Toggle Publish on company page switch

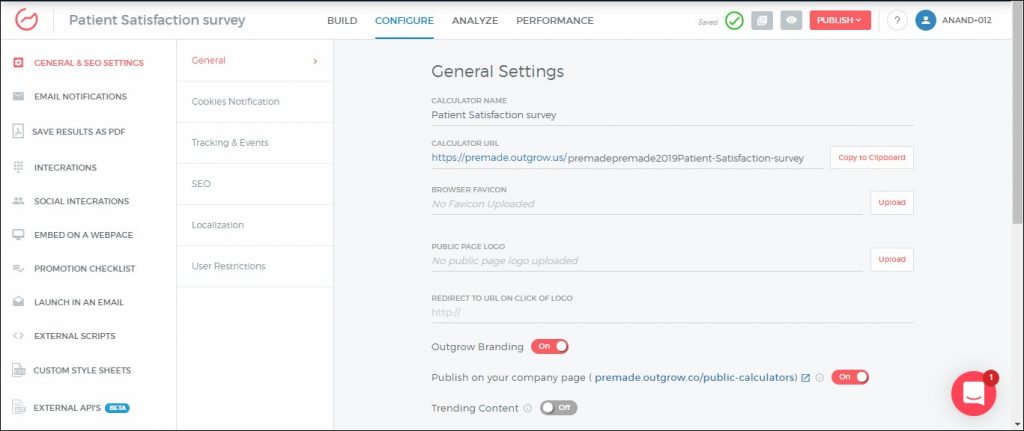coord(850,377)
